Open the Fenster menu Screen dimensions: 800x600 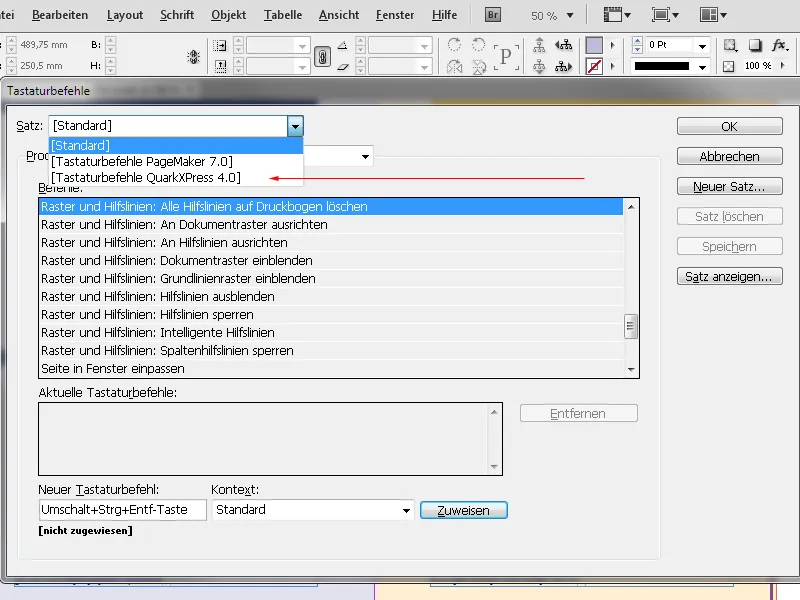(395, 15)
